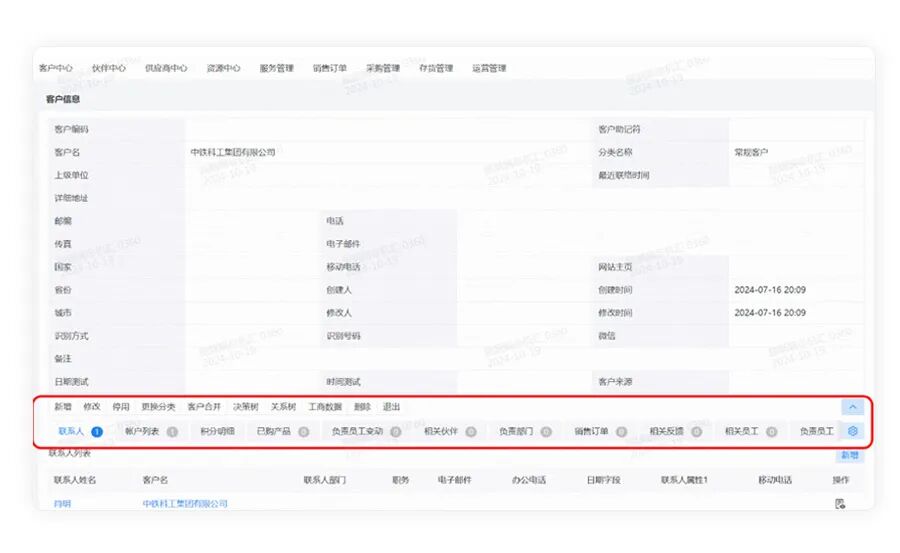
Task: Click 修改 in the action toolbar
Action: [x=92, y=407]
